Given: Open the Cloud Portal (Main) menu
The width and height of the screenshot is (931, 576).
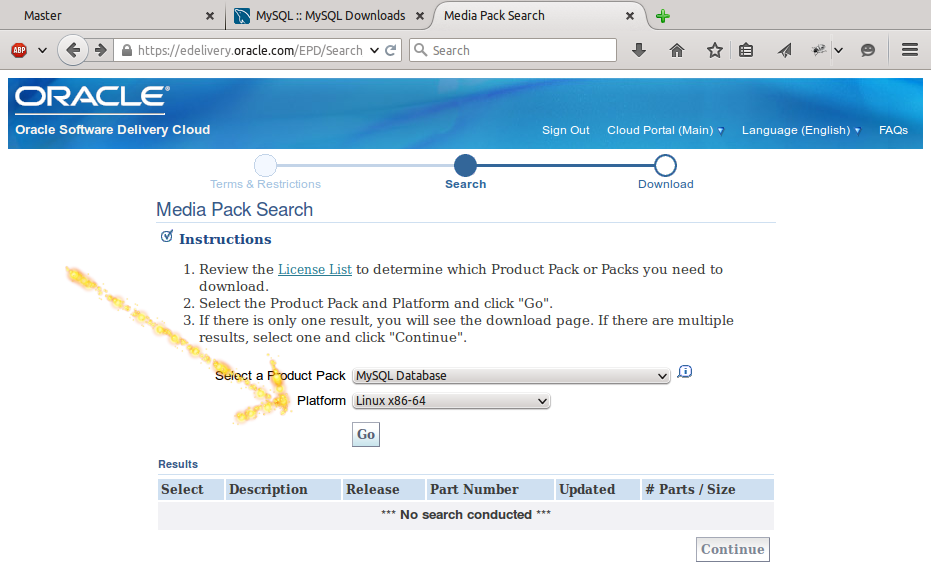Looking at the screenshot, I should point(665,130).
